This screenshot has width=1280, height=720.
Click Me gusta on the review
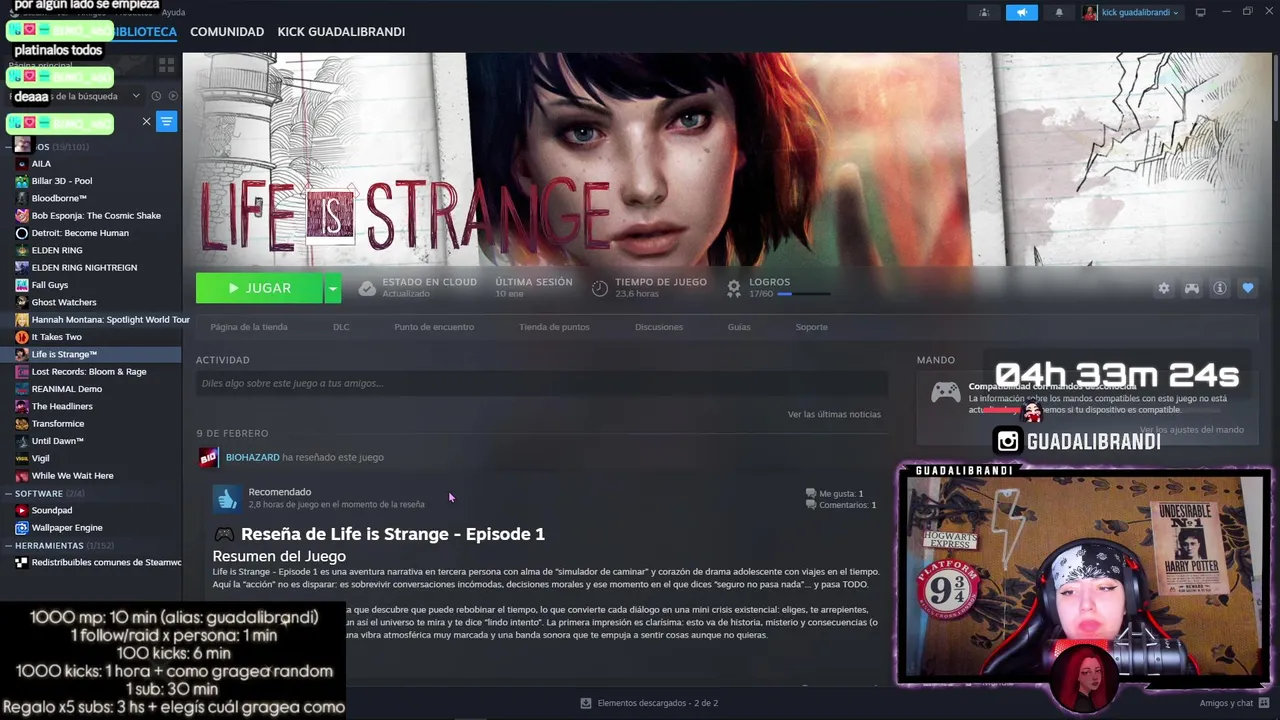834,493
